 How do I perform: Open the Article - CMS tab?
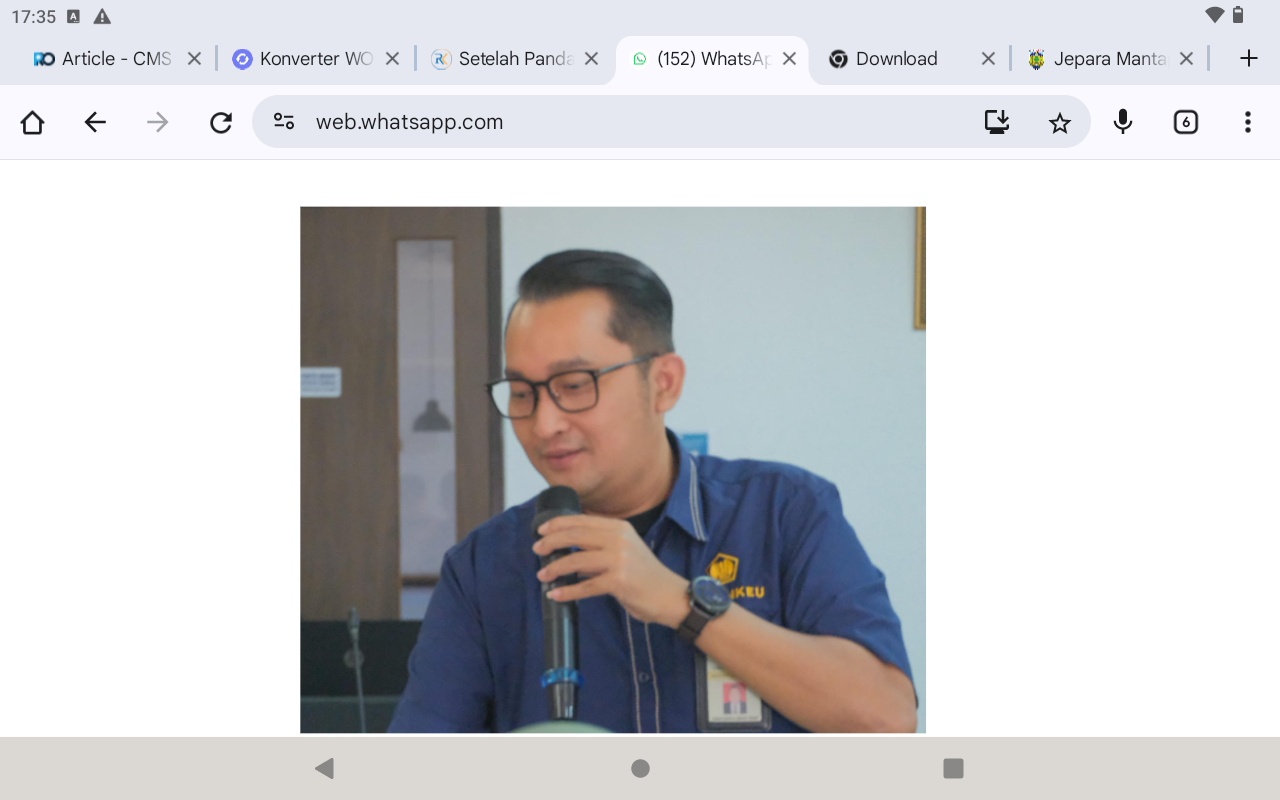(110, 58)
